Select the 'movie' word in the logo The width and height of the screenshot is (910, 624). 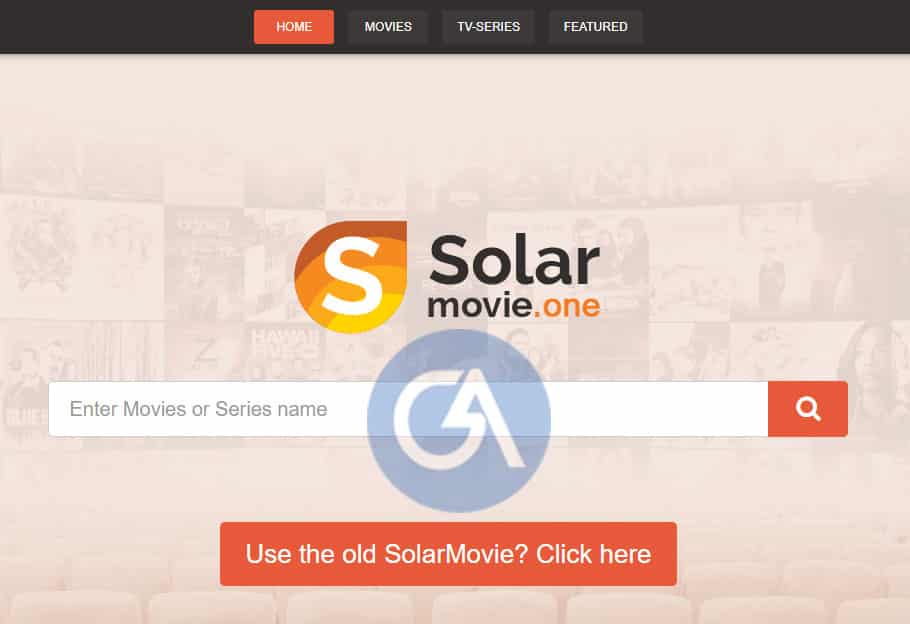[x=479, y=306]
